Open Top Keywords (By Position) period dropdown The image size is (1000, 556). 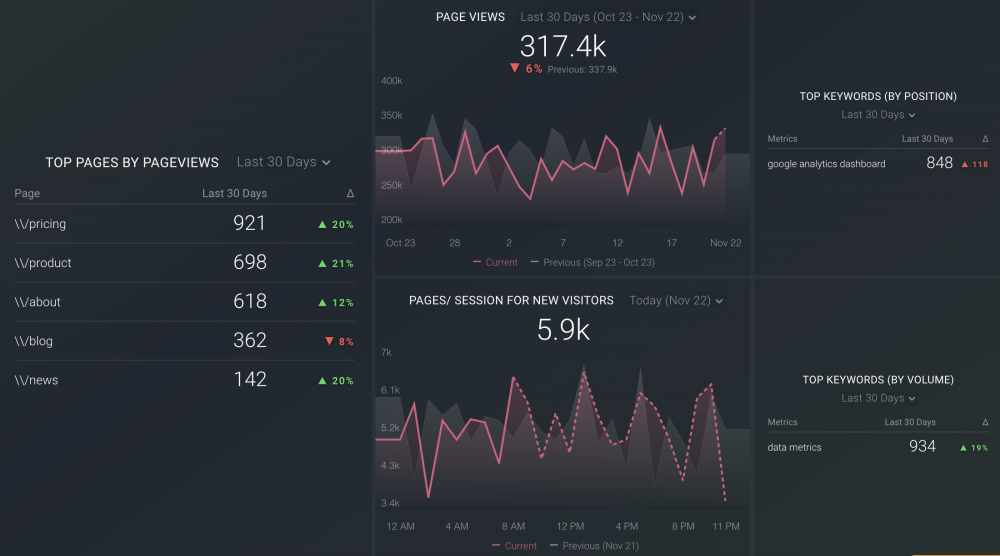click(878, 115)
